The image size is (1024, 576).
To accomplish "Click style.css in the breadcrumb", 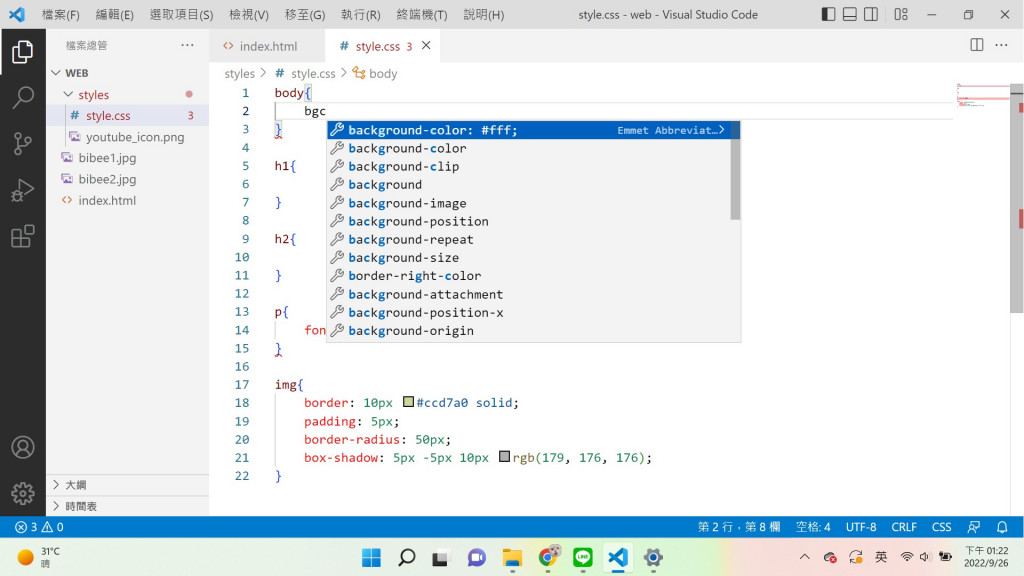I will (x=313, y=74).
